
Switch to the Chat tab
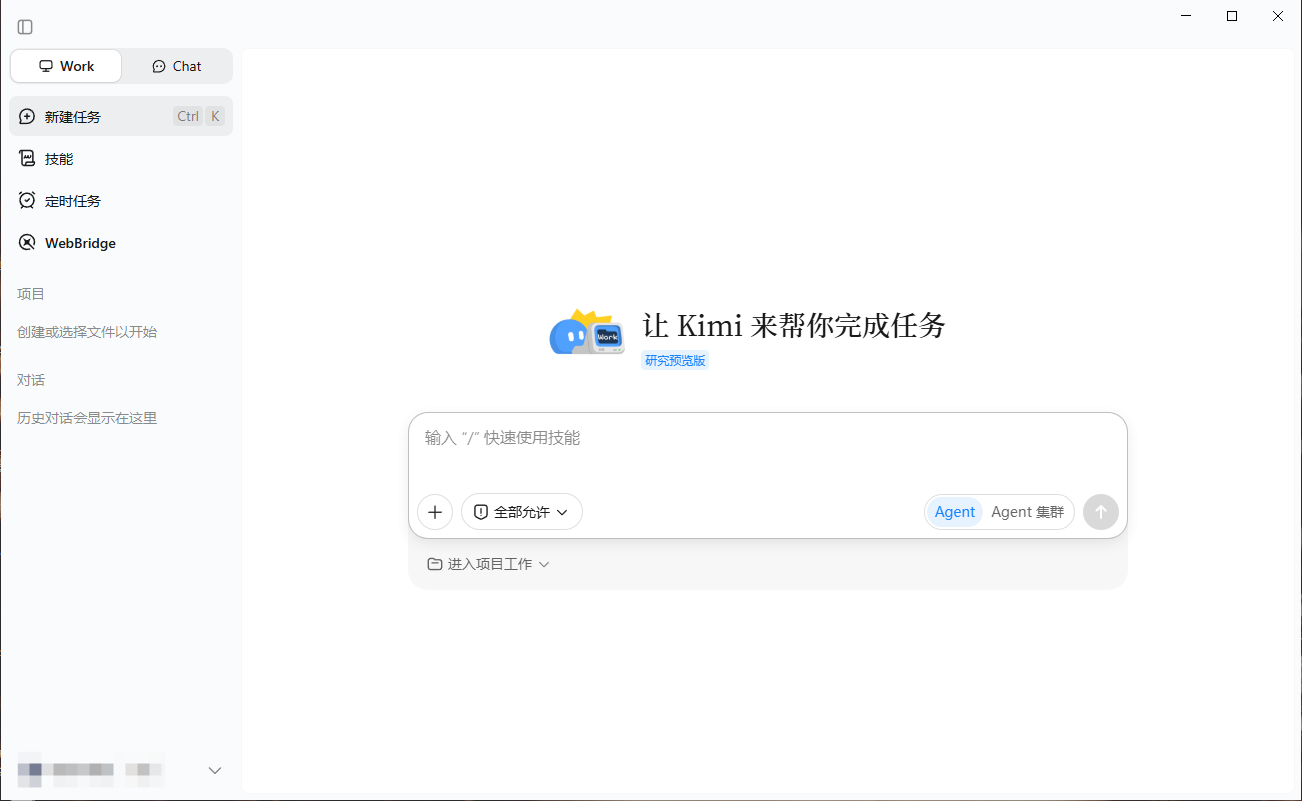pyautogui.click(x=177, y=66)
